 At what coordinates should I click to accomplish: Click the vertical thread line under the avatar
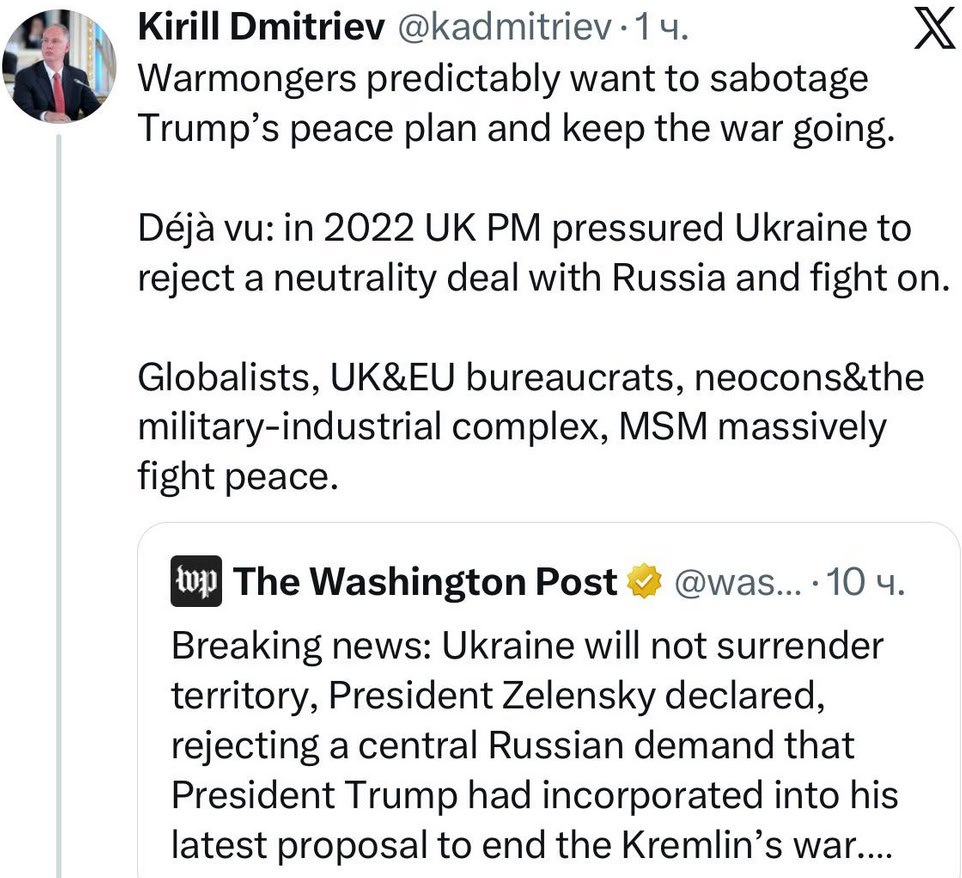[x=59, y=500]
